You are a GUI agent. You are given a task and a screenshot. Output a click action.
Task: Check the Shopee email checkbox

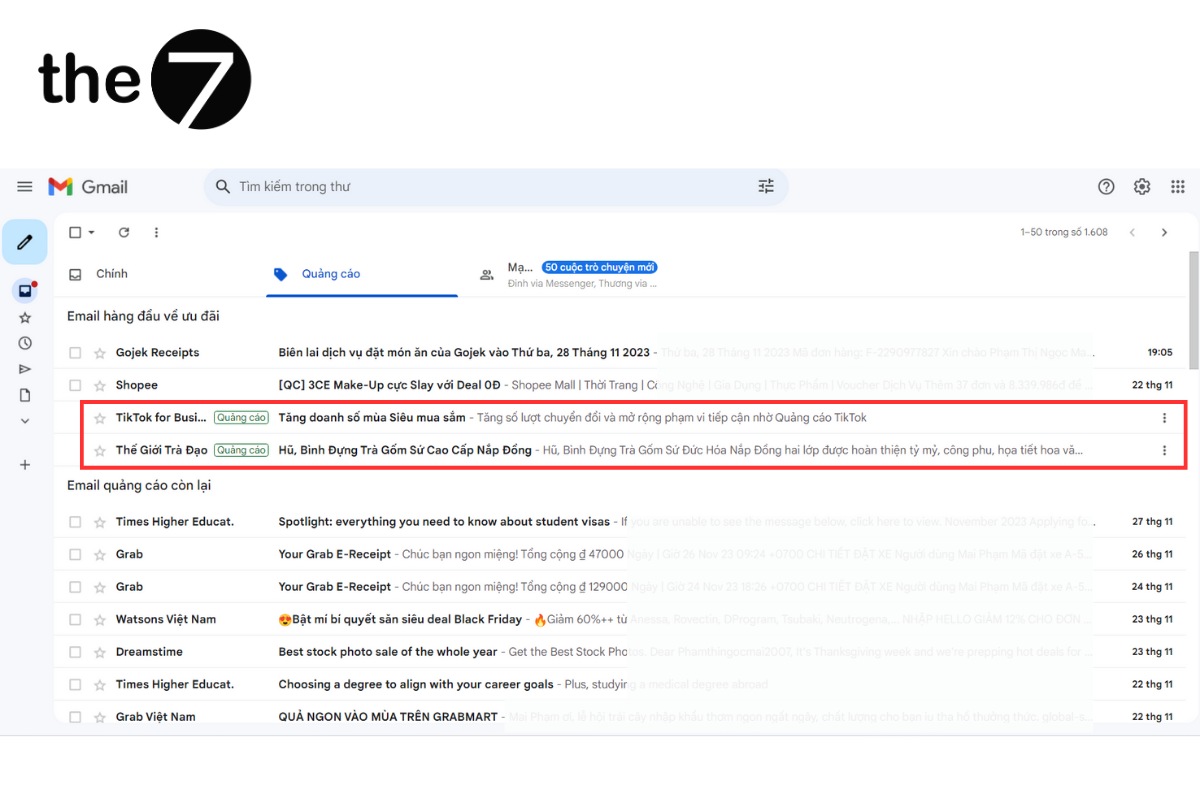click(74, 384)
